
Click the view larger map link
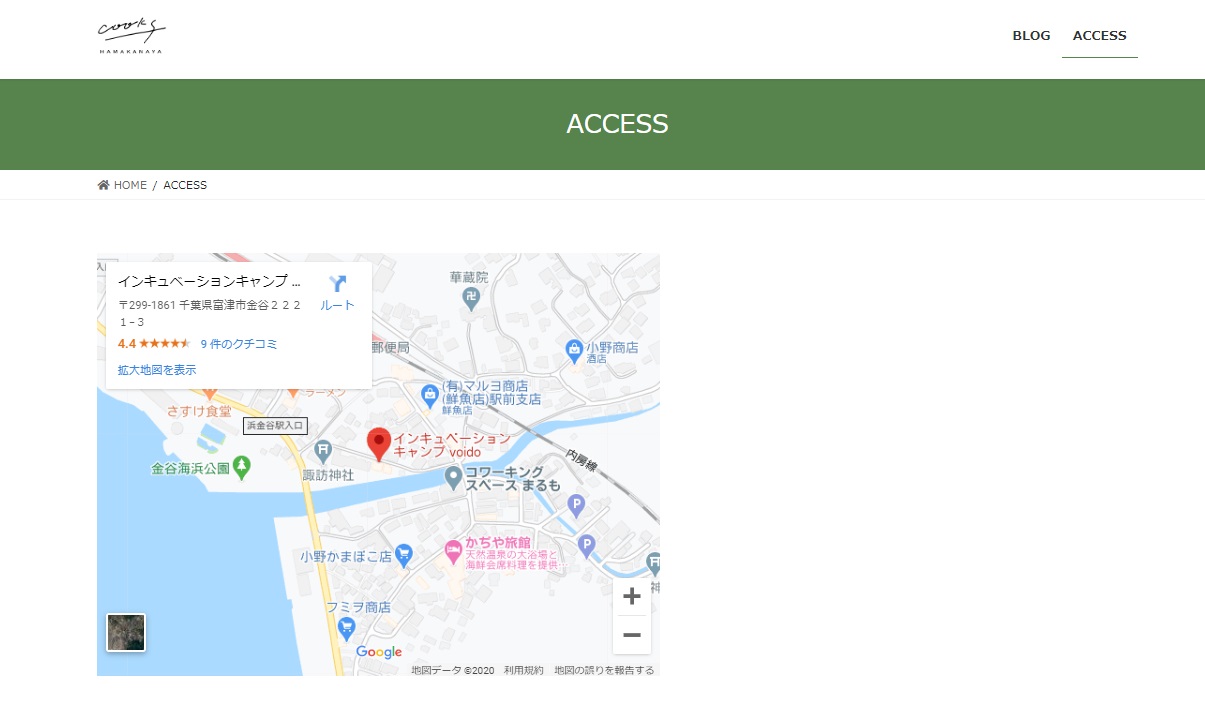157,370
